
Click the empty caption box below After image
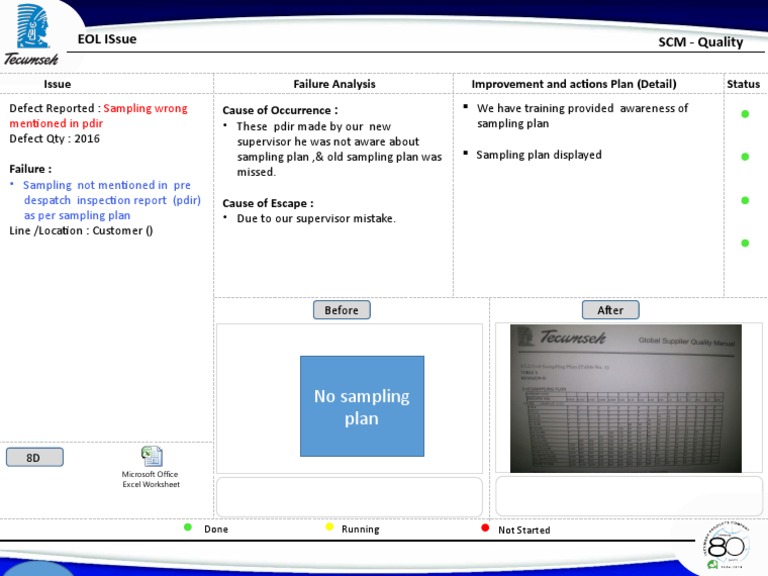(629, 496)
